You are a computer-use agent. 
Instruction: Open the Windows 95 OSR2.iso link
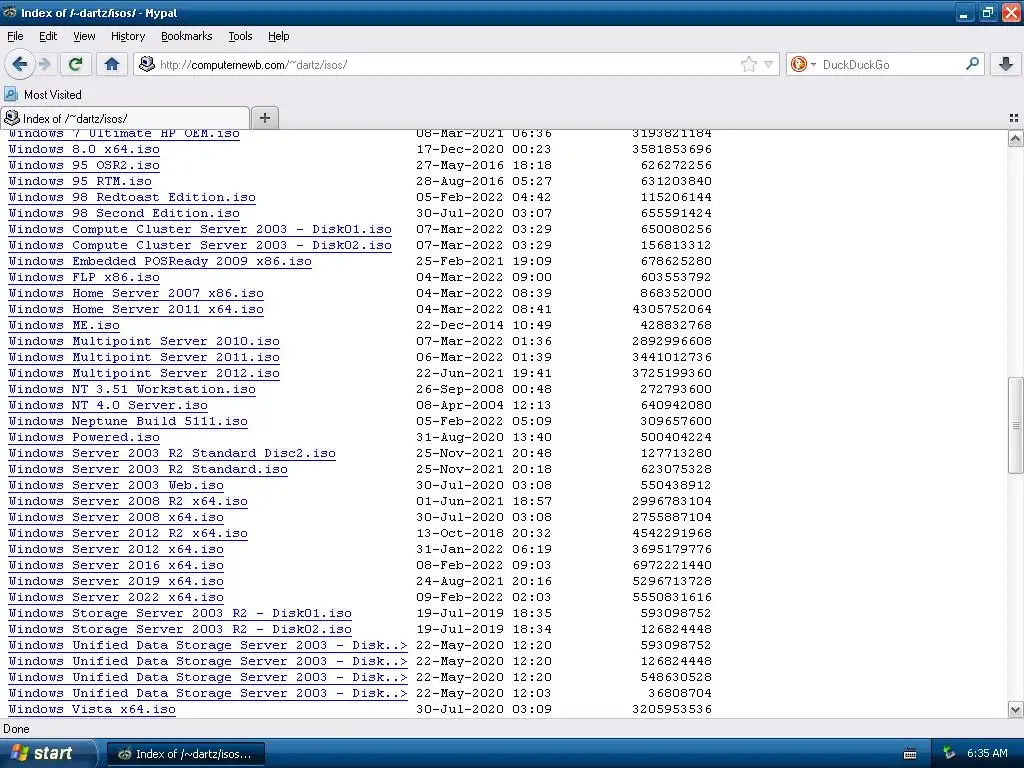(84, 165)
